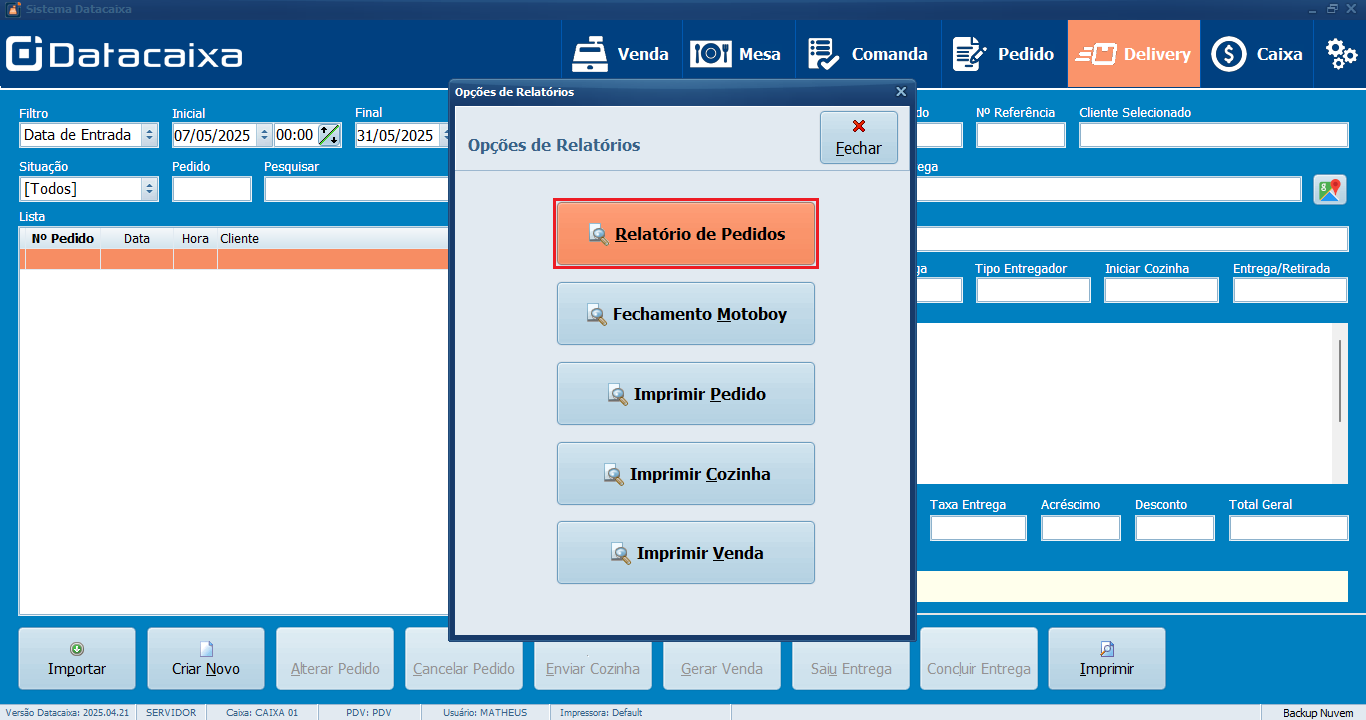Viewport: 1366px width, 720px height.
Task: Click the Importar button
Action: pyautogui.click(x=77, y=659)
